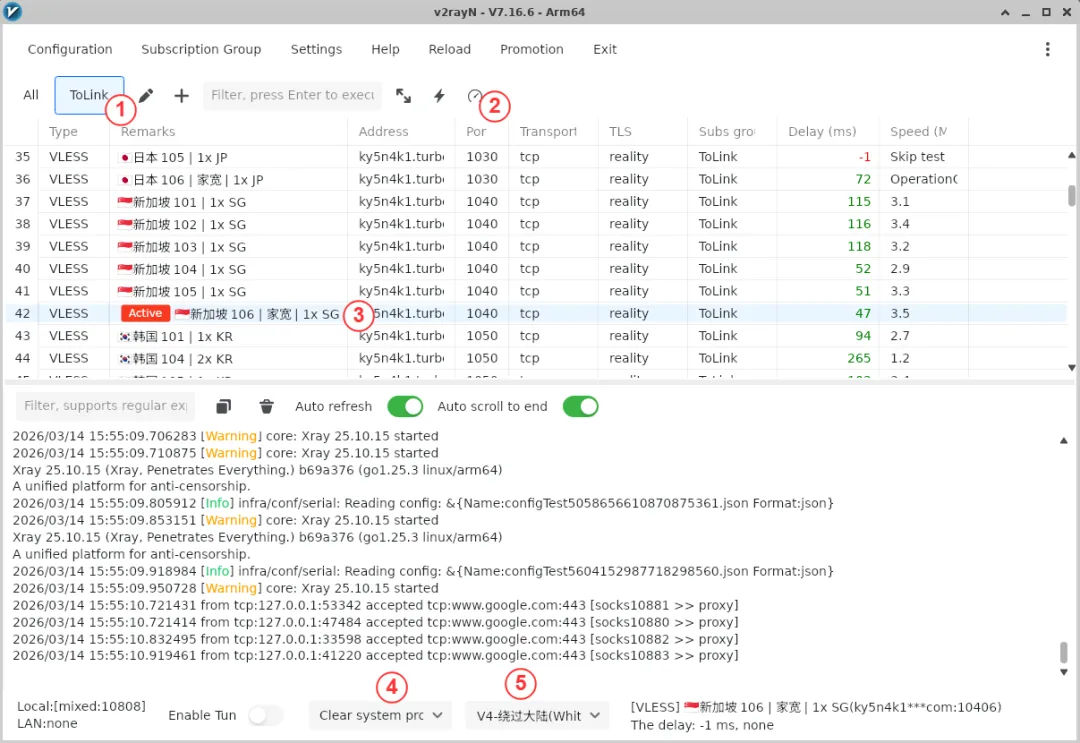This screenshot has height=743, width=1080.
Task: Click the lightning bolt test icon
Action: click(x=439, y=96)
